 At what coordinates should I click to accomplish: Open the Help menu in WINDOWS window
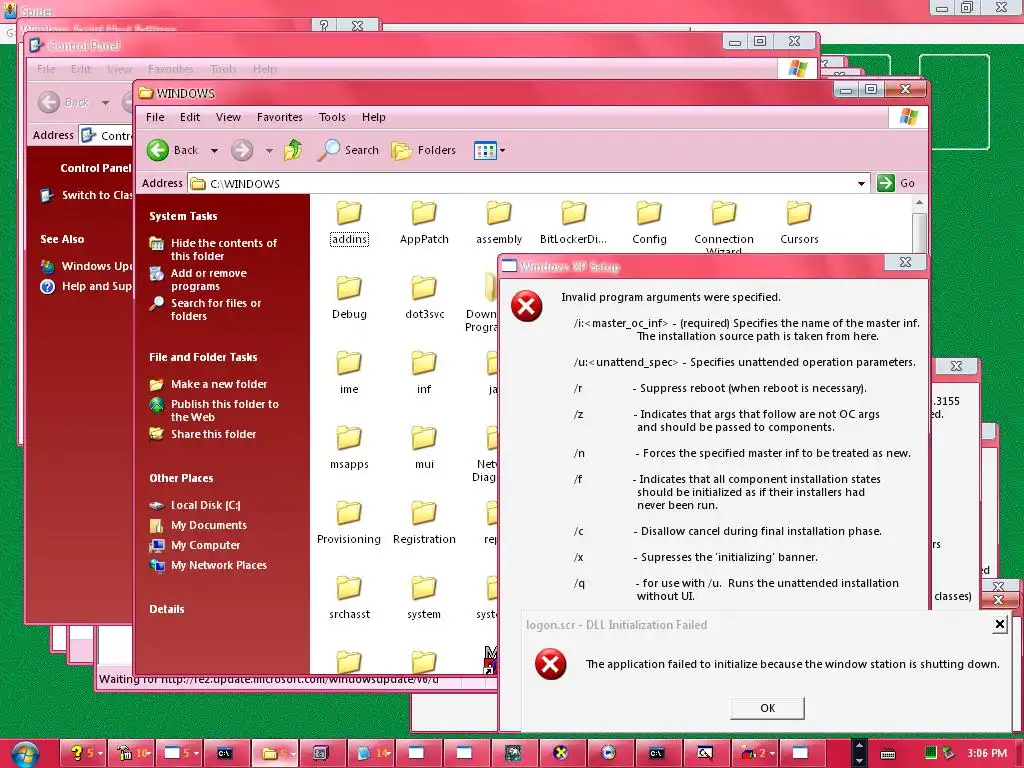[374, 117]
